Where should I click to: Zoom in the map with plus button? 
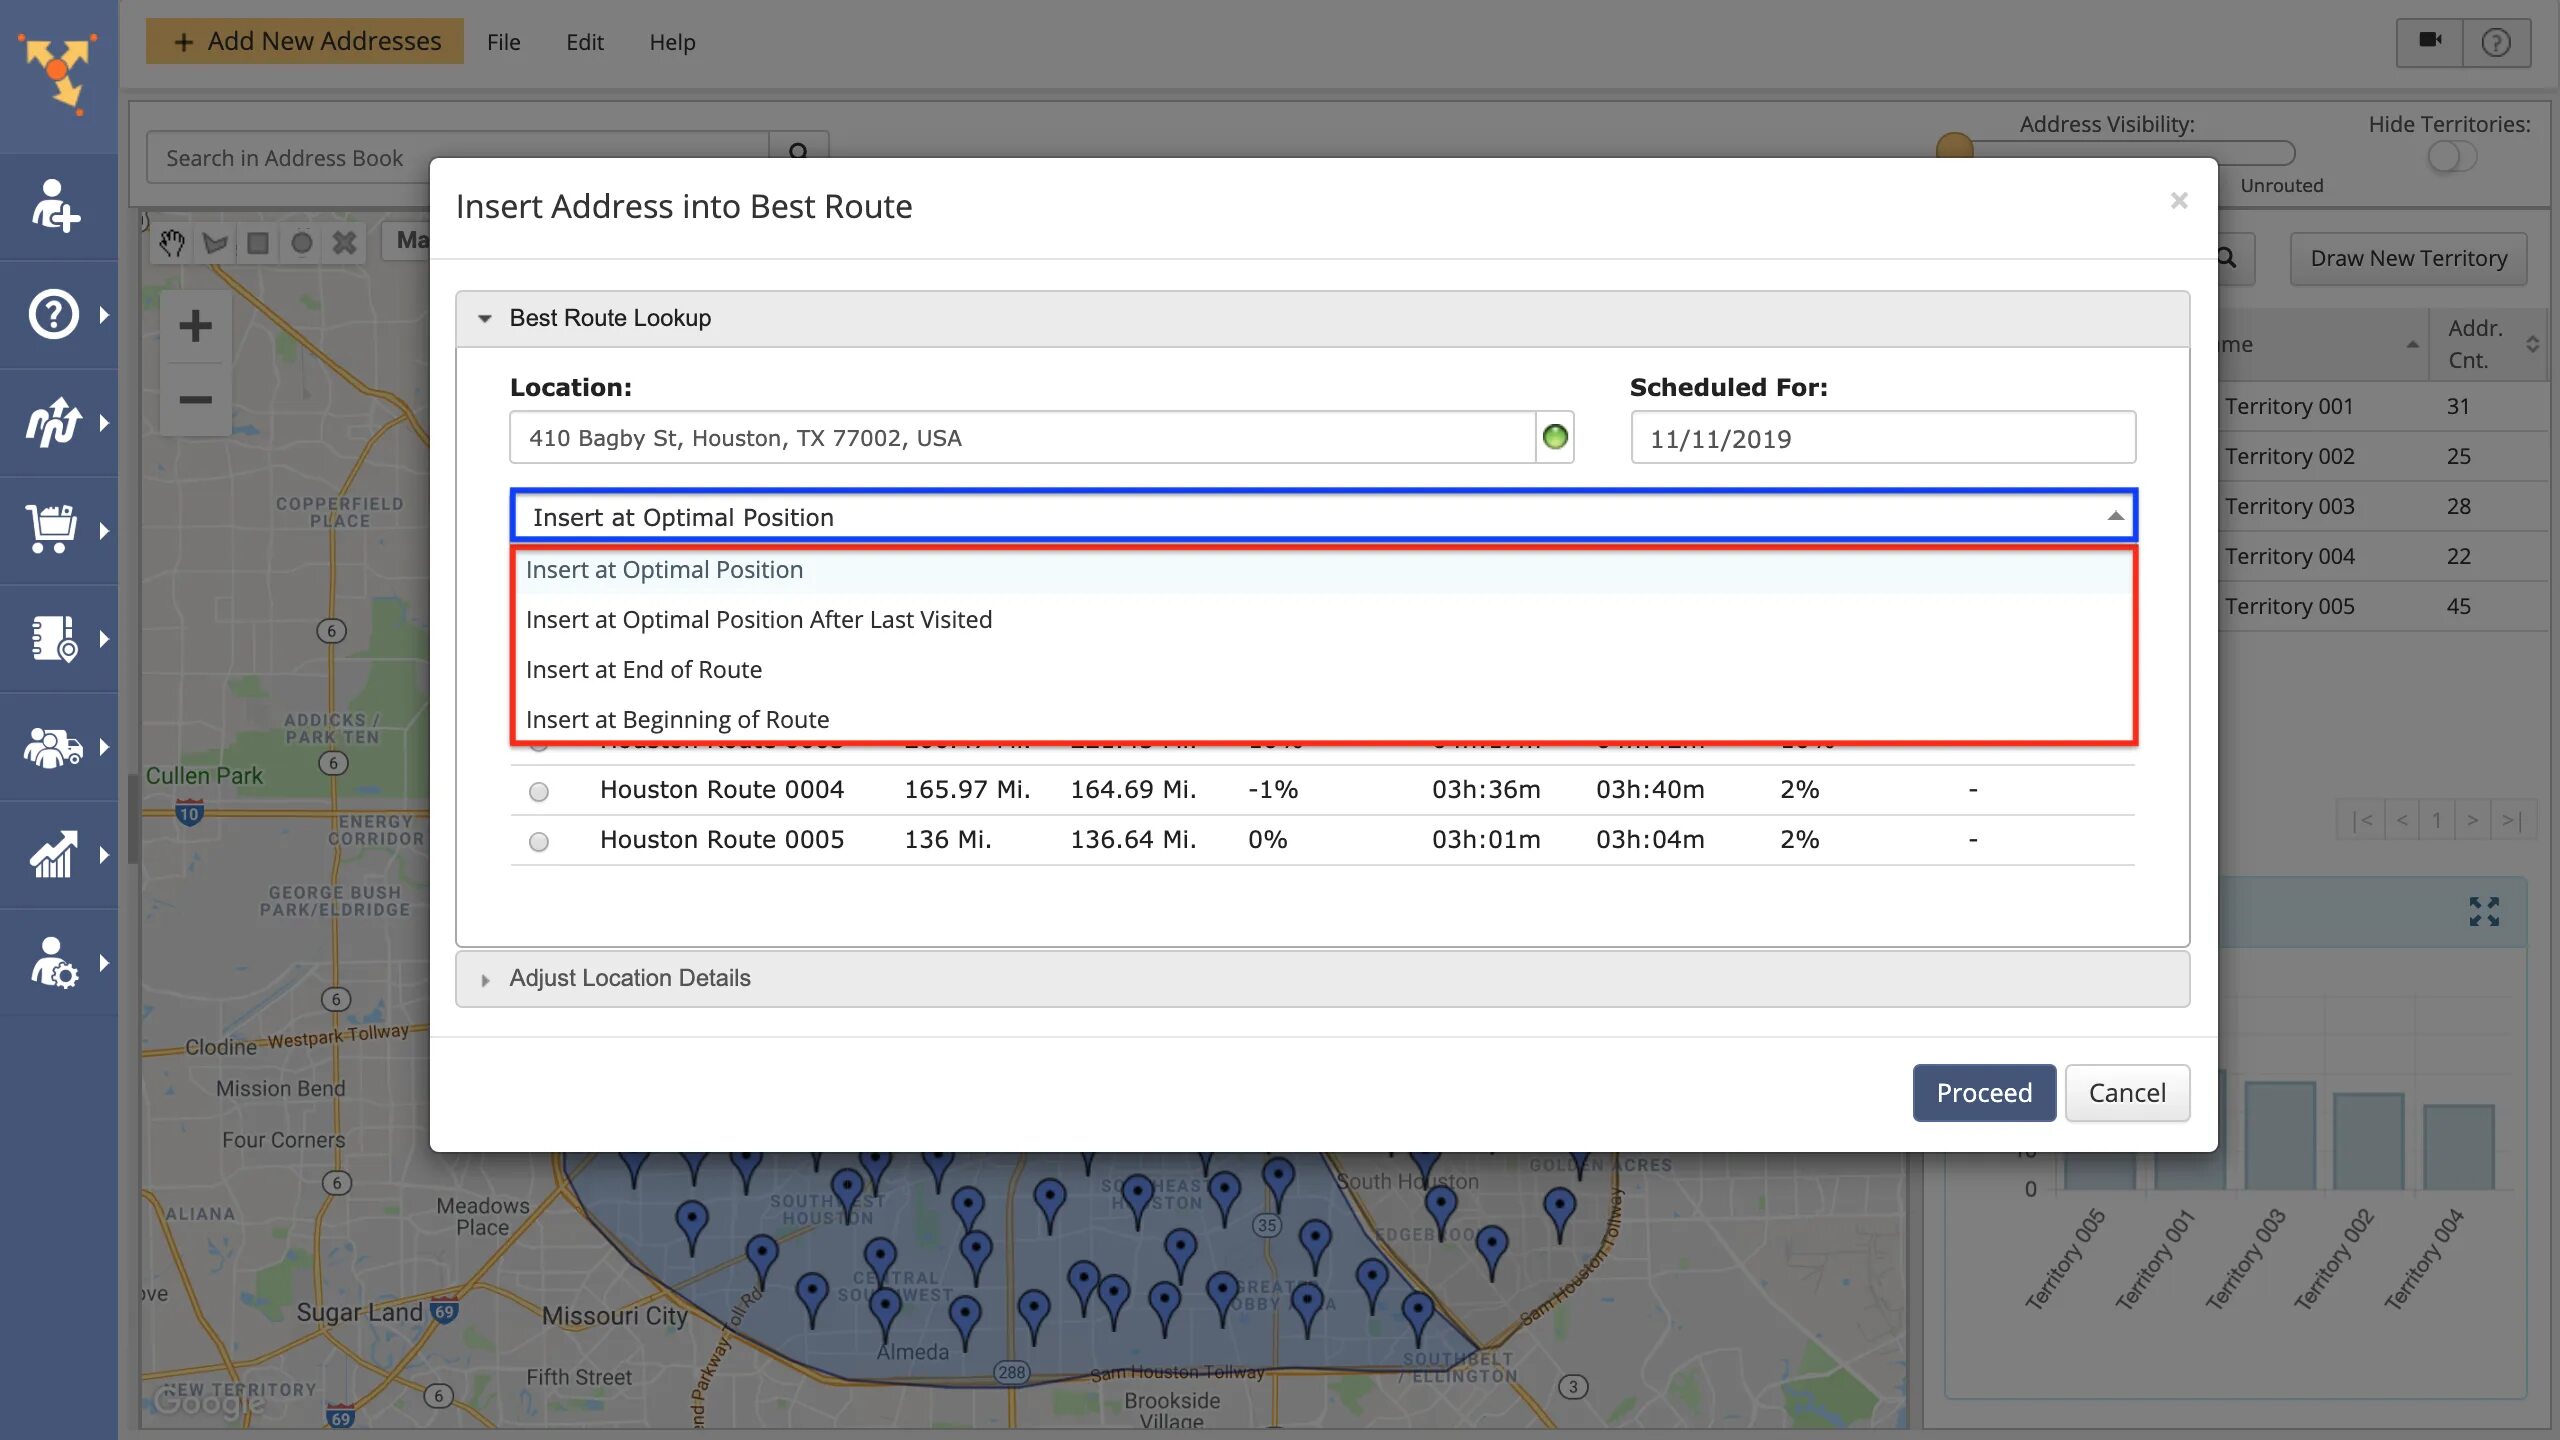(196, 326)
